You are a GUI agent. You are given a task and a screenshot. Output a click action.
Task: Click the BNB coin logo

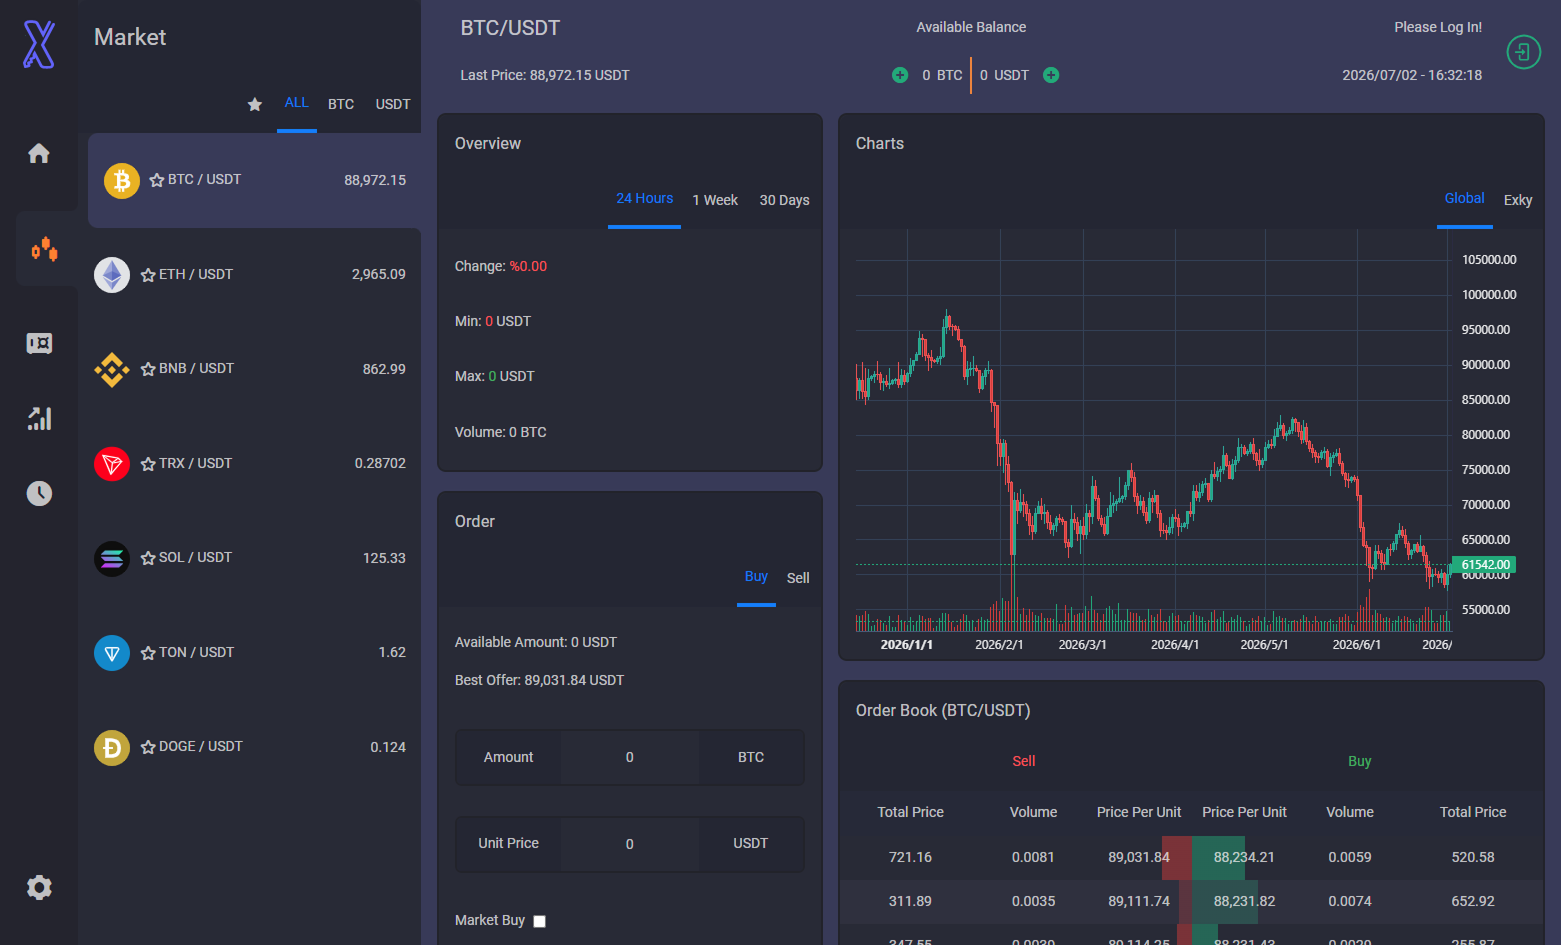point(112,370)
